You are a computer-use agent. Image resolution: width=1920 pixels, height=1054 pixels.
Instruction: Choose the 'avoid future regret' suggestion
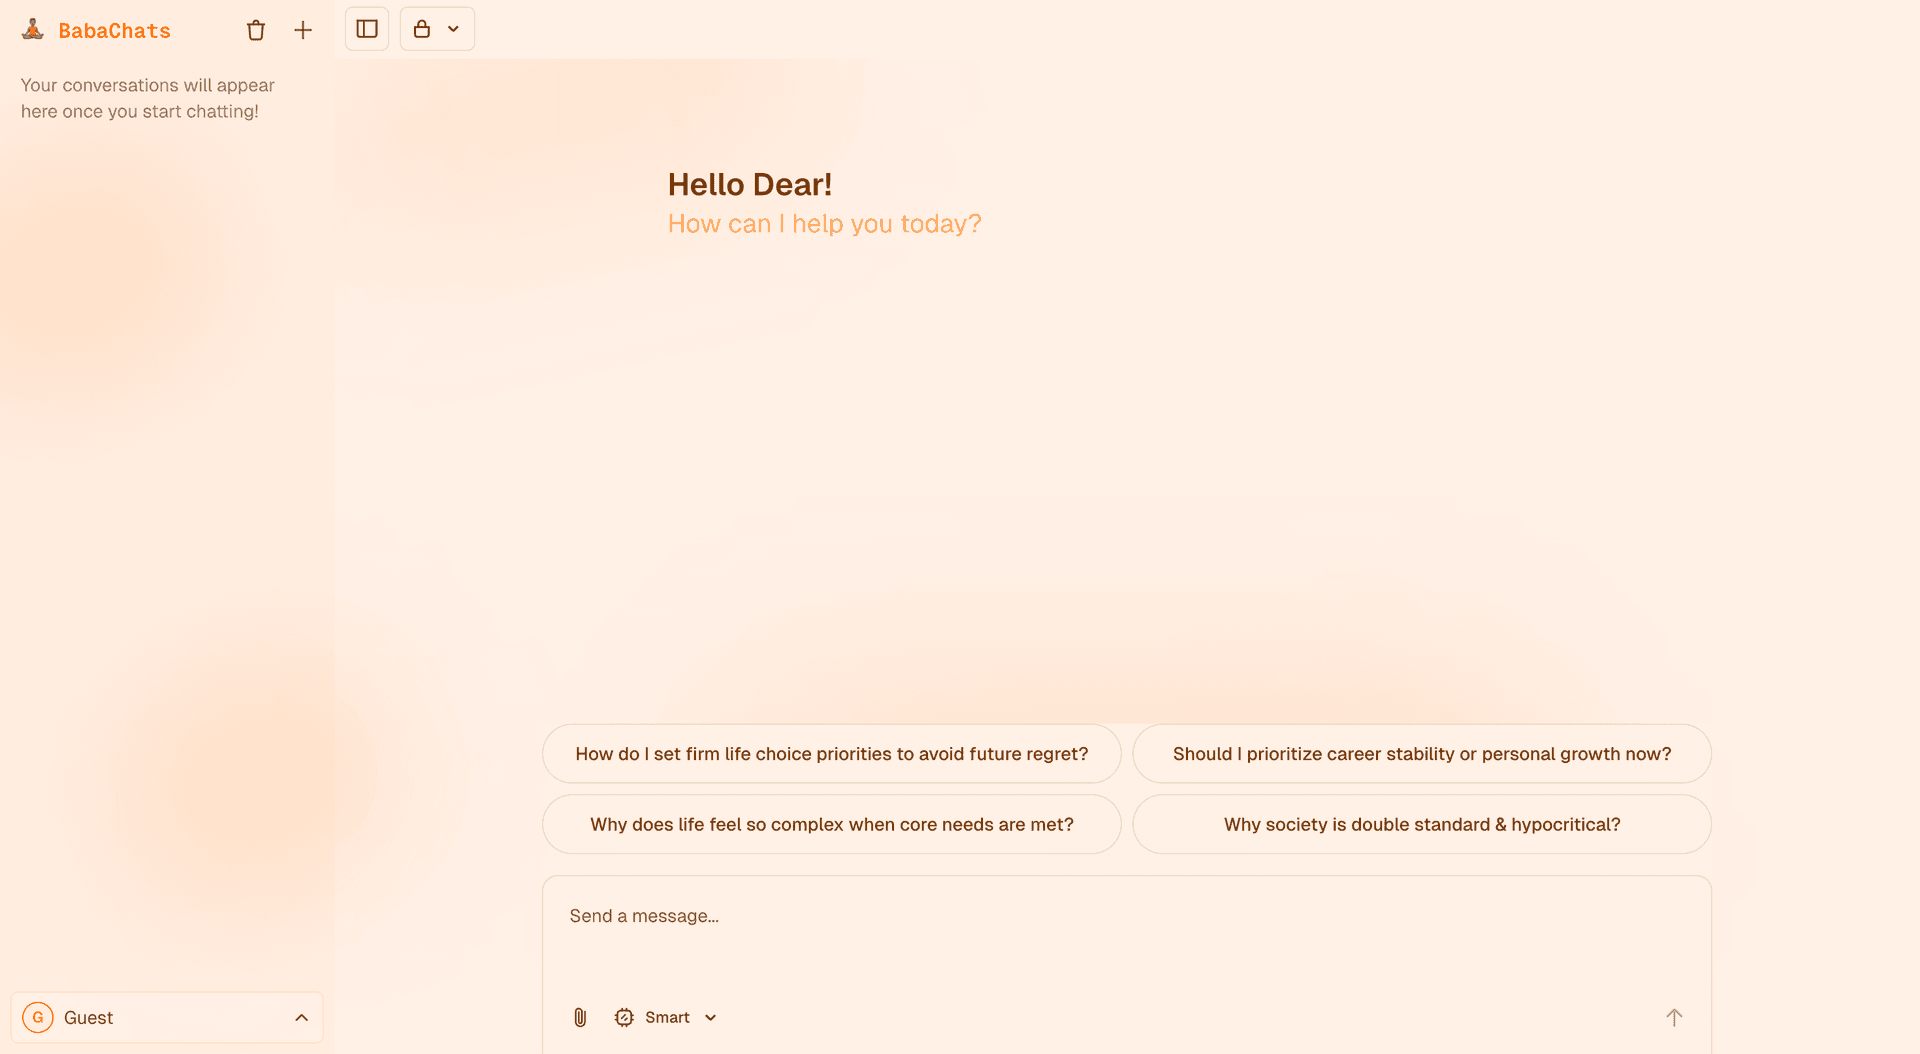pyautogui.click(x=831, y=754)
